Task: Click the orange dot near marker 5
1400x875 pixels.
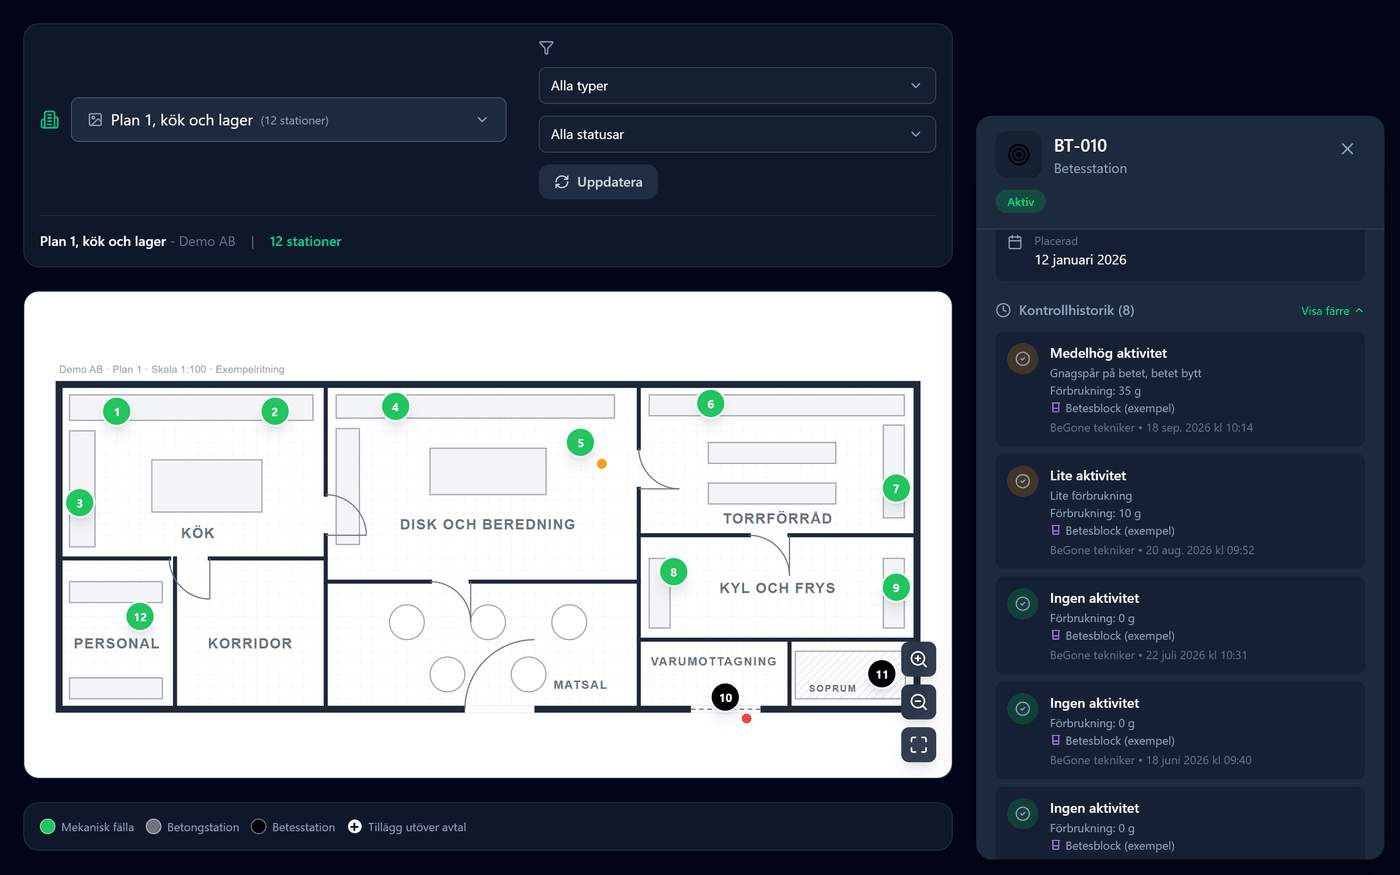Action: click(x=602, y=464)
